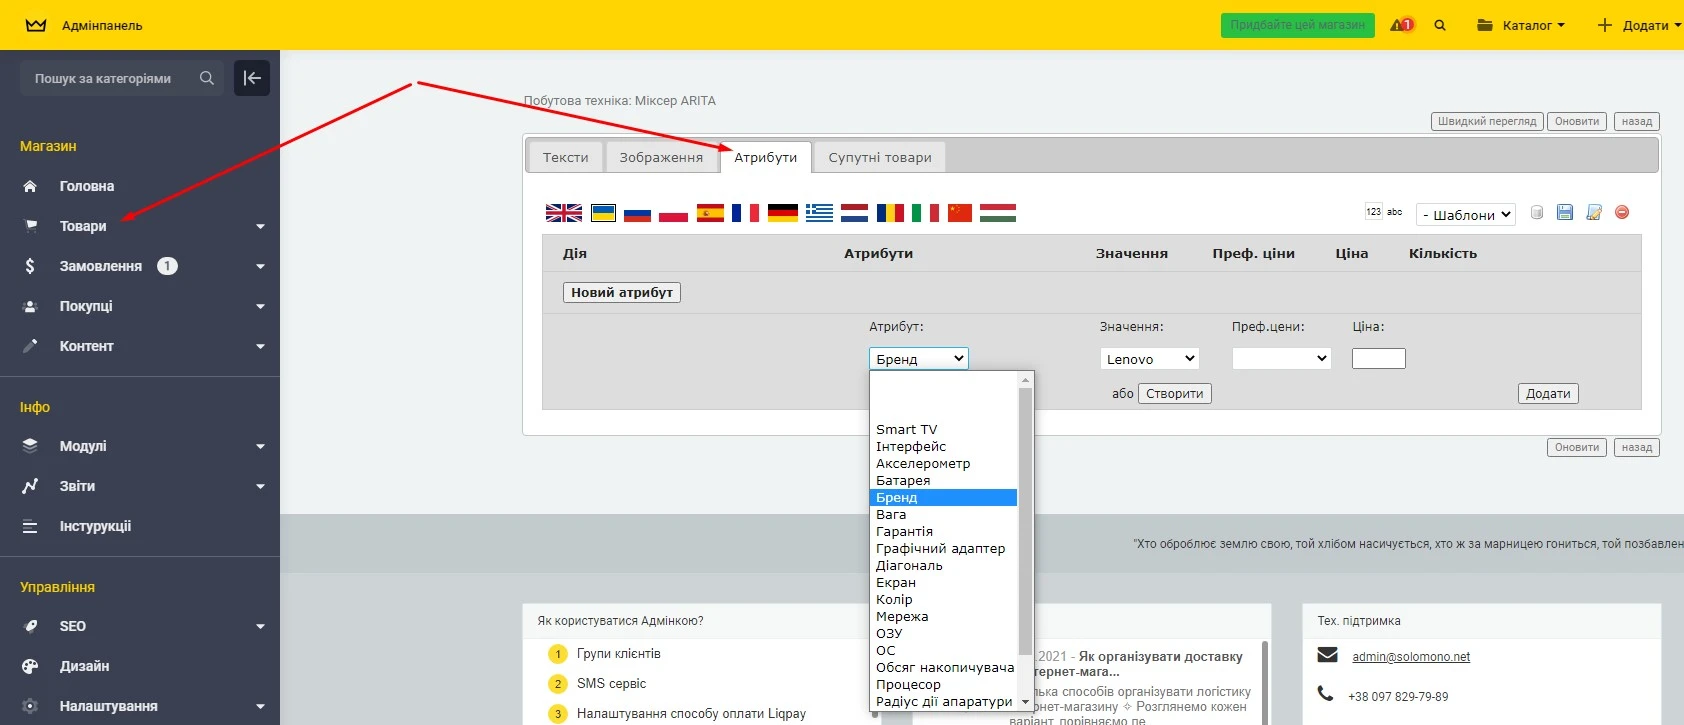The width and height of the screenshot is (1684, 725).
Task: Select the Russian flag language
Action: pyautogui.click(x=637, y=213)
